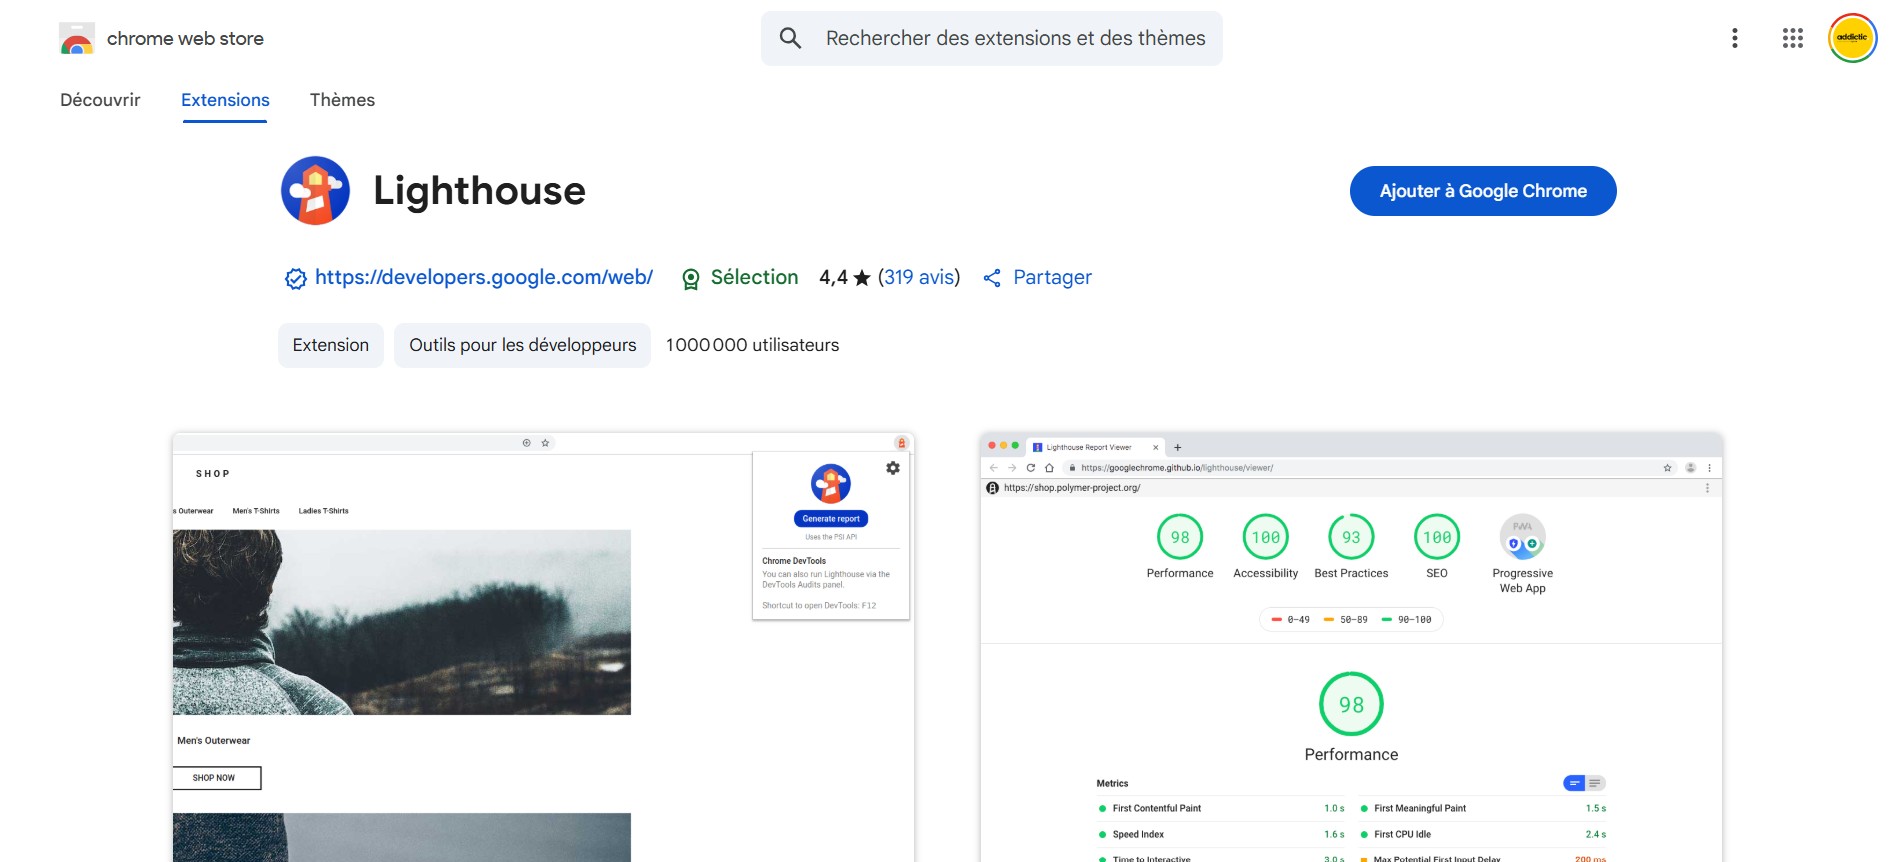Image resolution: width=1896 pixels, height=862 pixels.
Task: Click the Chrome Web Store logo icon
Action: tap(77, 38)
